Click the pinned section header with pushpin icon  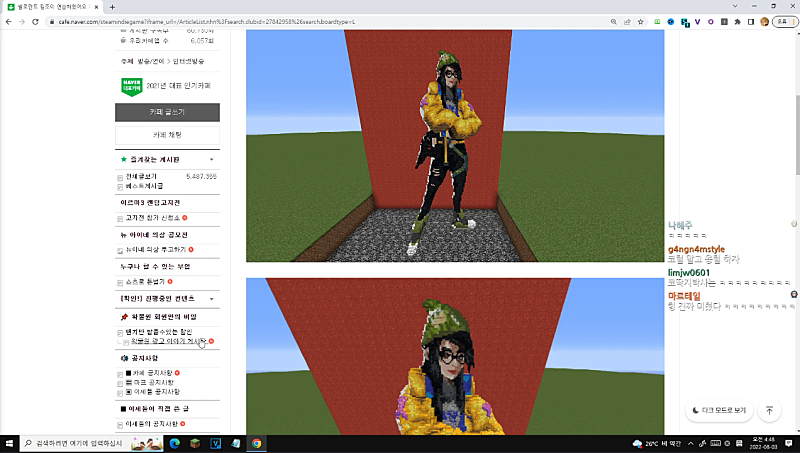pos(159,317)
